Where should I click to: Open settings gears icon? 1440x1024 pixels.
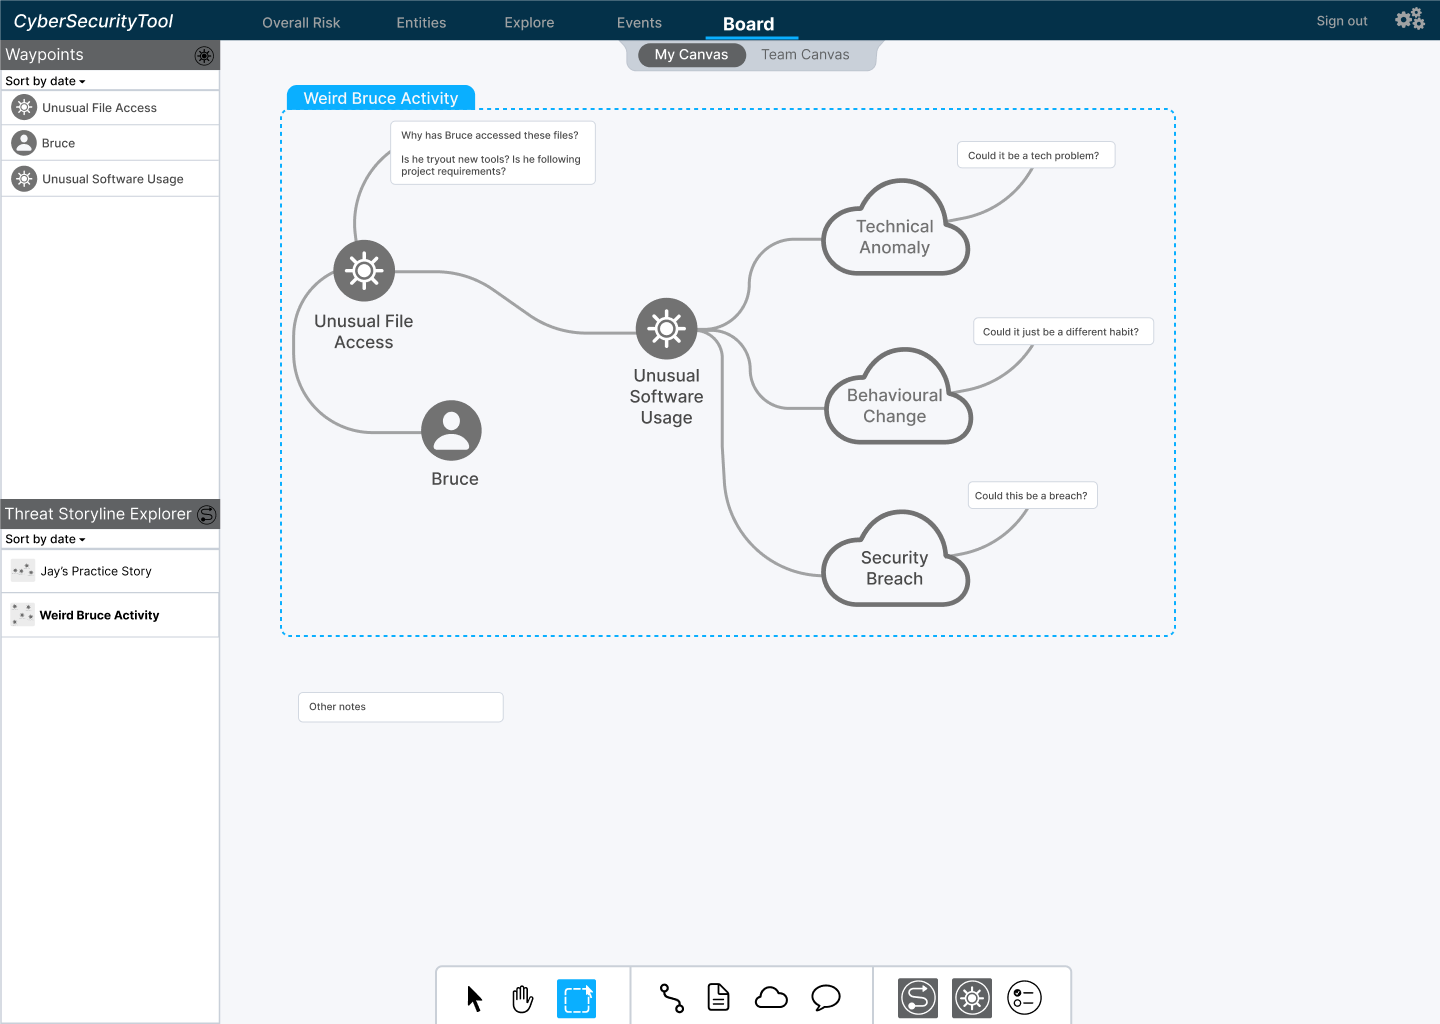1410,20
